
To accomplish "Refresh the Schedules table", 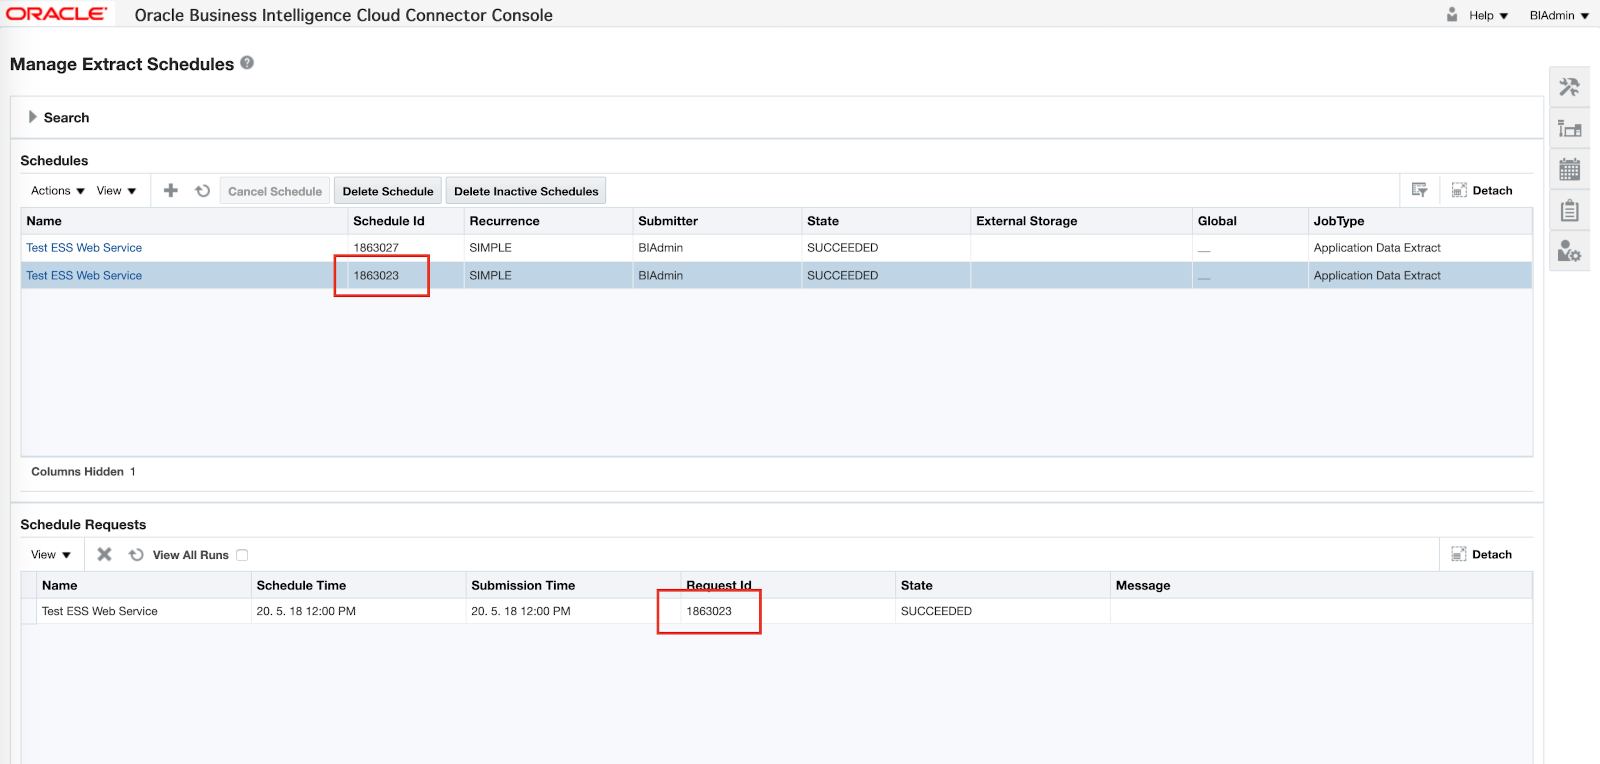I will click(203, 191).
